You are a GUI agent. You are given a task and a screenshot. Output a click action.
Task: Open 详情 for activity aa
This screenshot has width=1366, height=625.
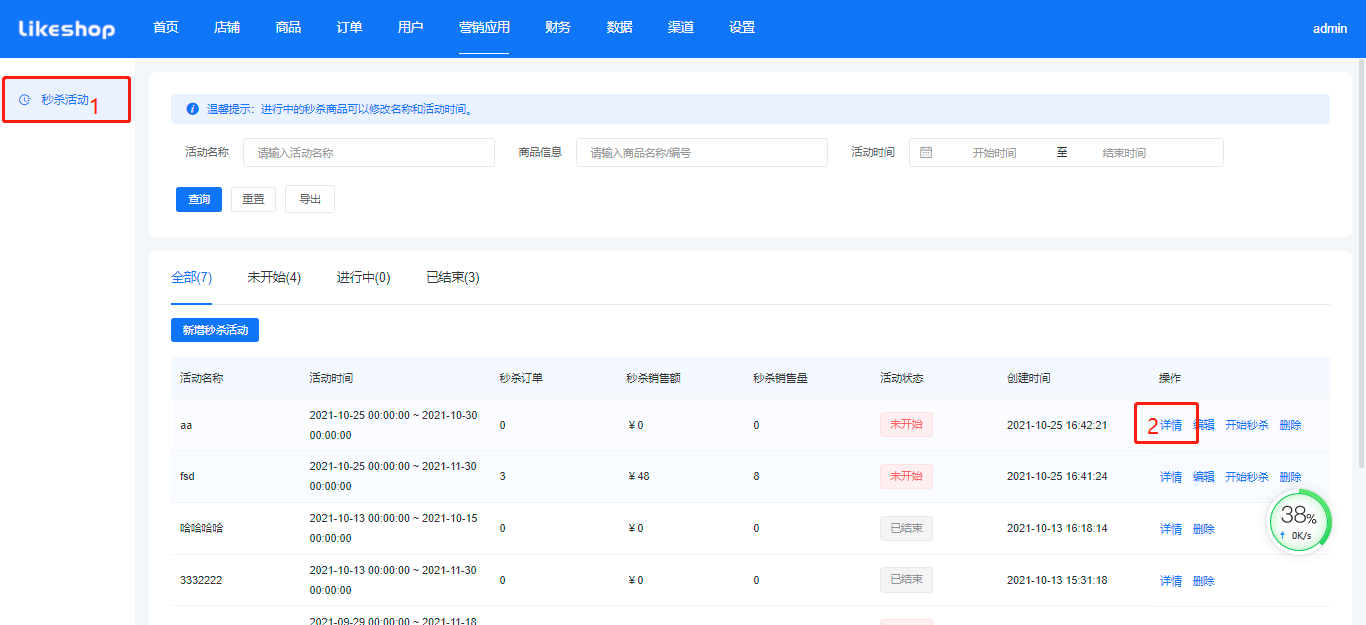point(1171,425)
